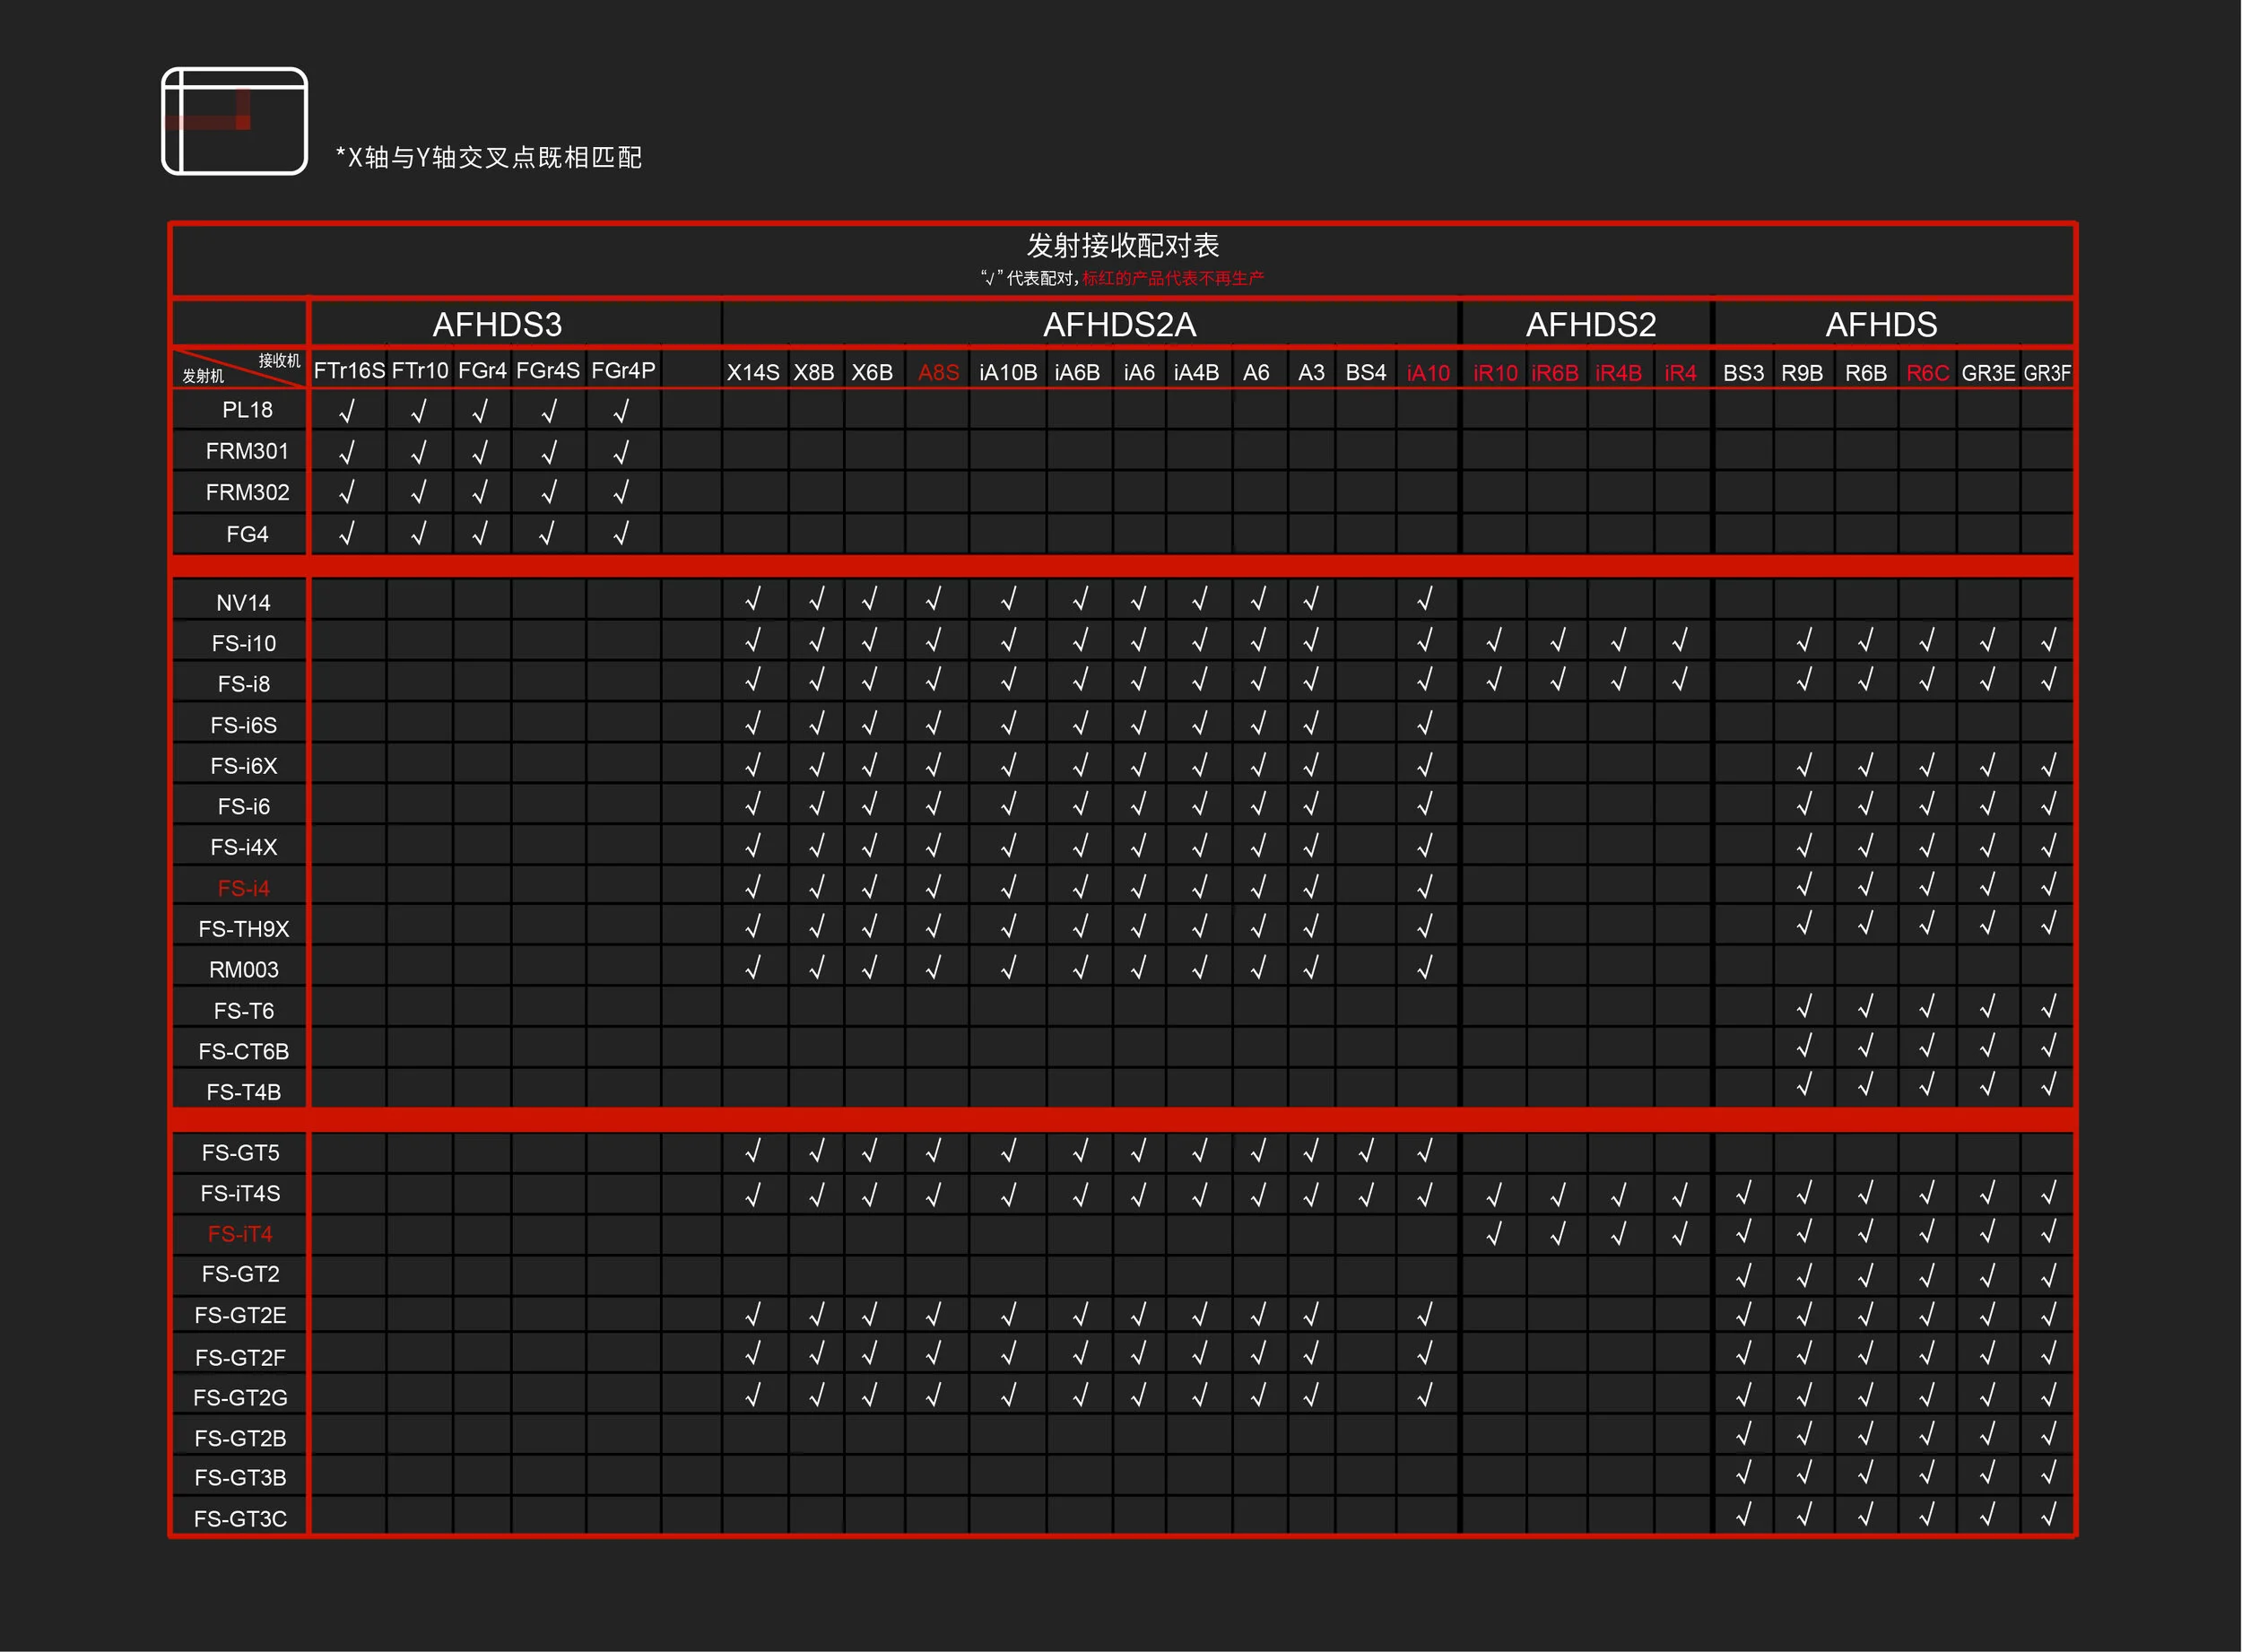Click the red discontinued-products legend text
Viewport: 2242px width, 1652px height.
[1172, 278]
